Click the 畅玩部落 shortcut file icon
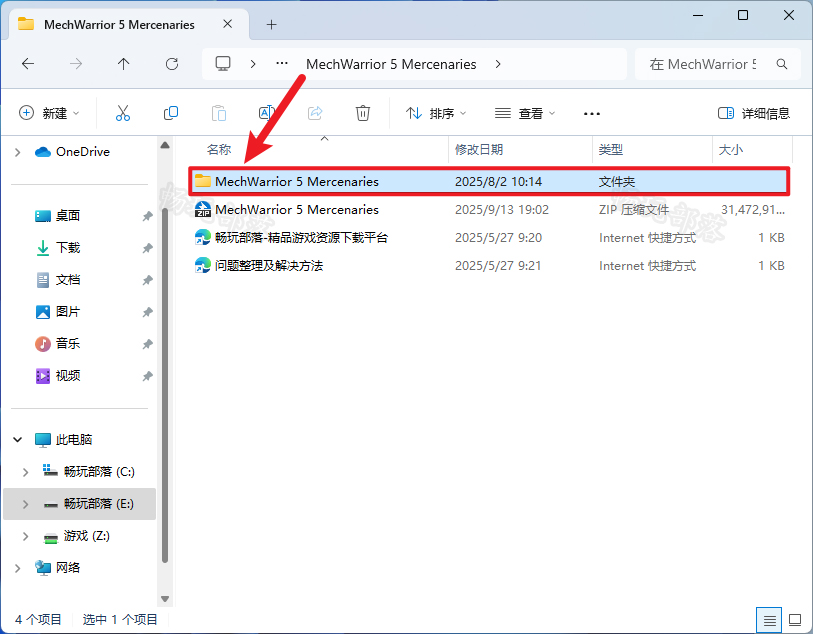 (203, 237)
